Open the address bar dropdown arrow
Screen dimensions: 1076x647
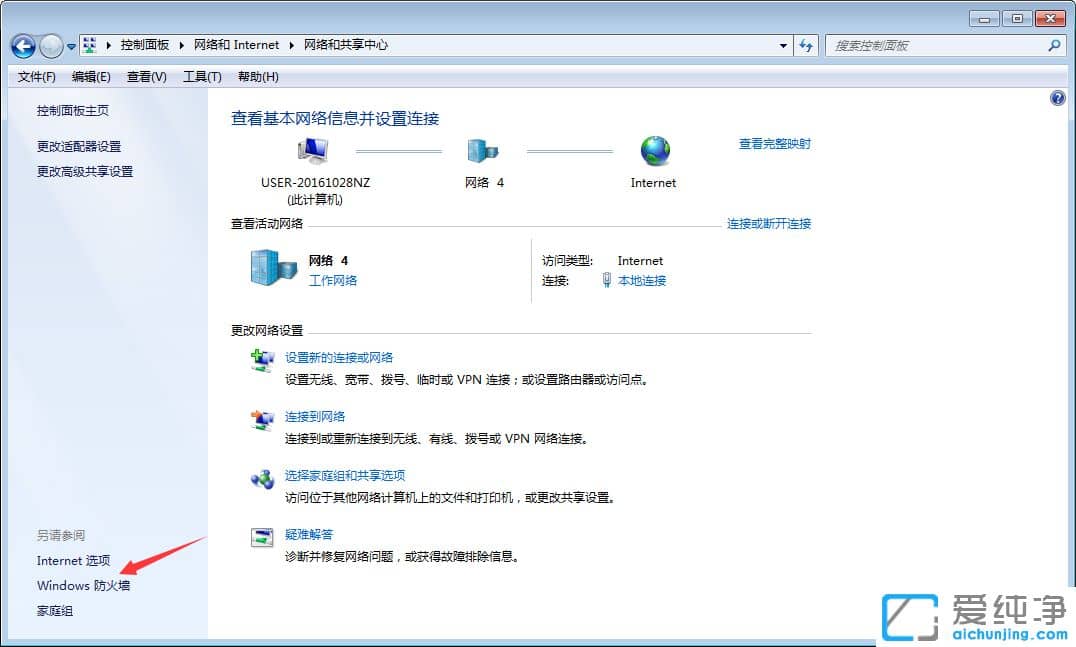click(783, 46)
